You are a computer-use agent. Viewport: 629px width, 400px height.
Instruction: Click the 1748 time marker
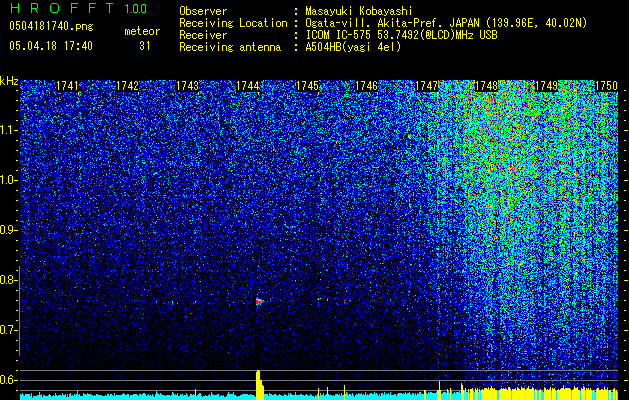tap(486, 86)
